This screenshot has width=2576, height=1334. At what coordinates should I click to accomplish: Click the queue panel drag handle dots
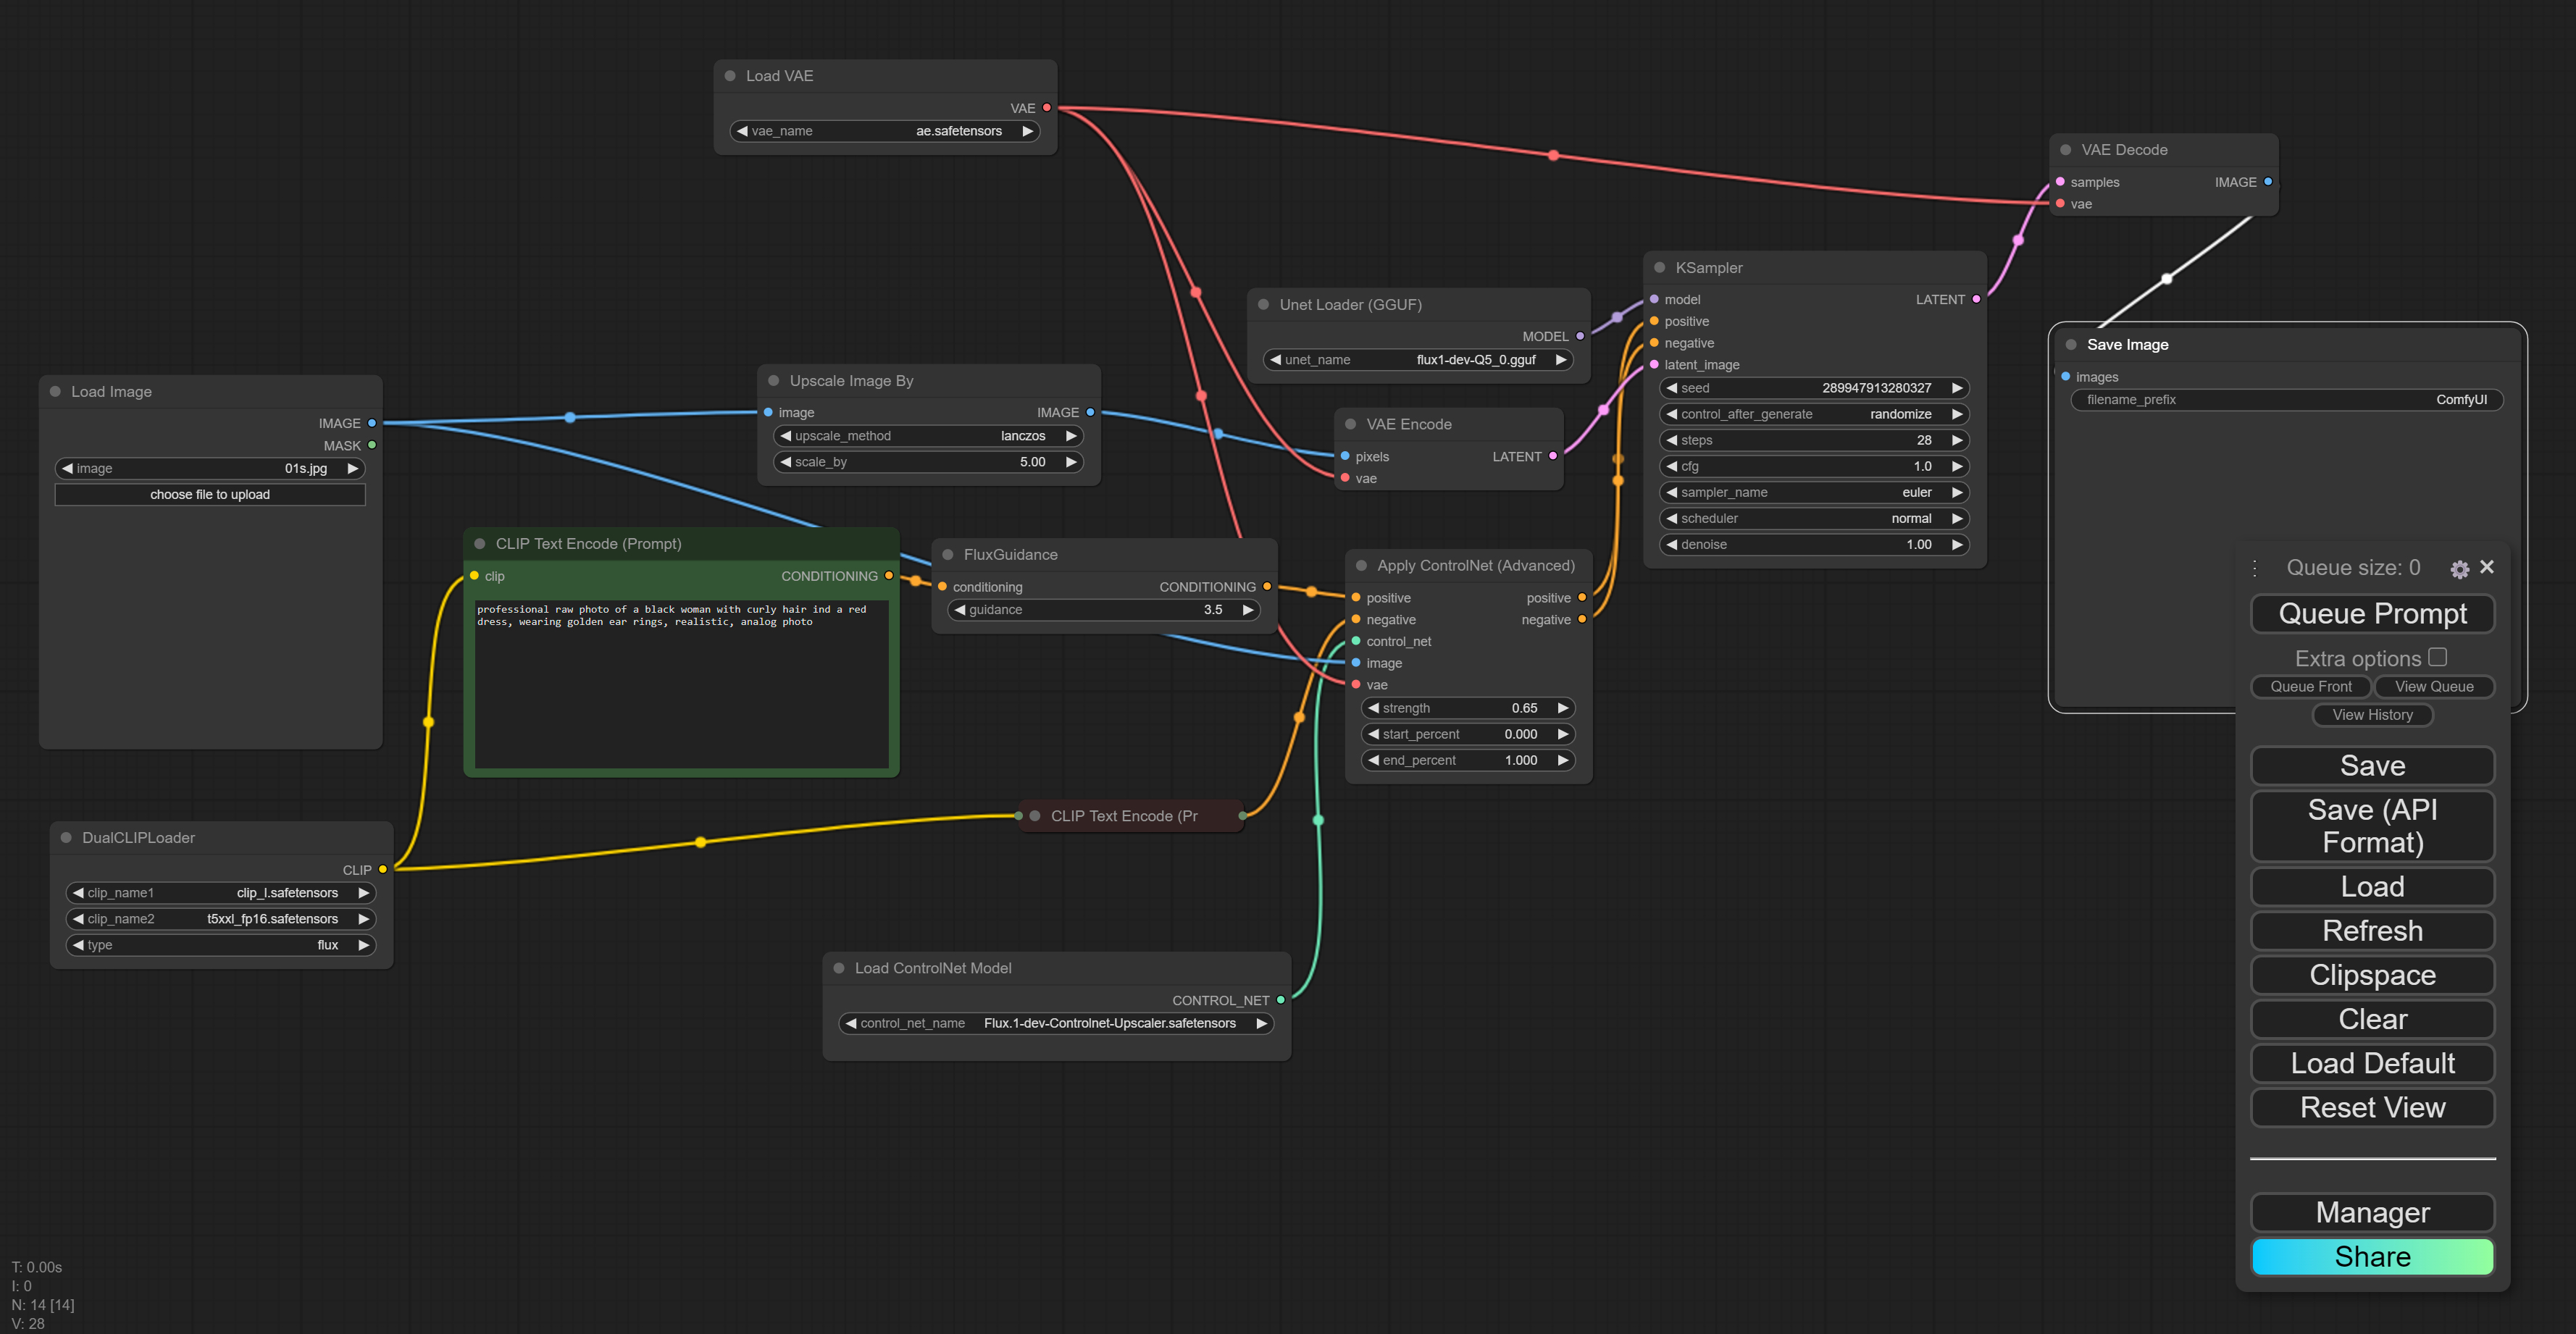(2255, 568)
